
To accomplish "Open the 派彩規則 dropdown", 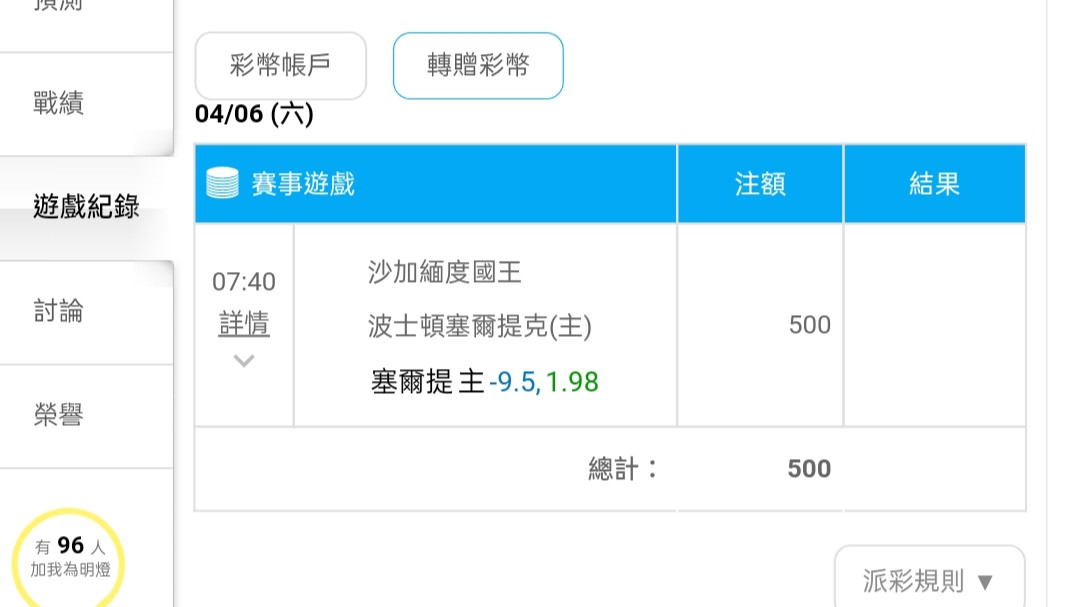I will click(x=929, y=579).
